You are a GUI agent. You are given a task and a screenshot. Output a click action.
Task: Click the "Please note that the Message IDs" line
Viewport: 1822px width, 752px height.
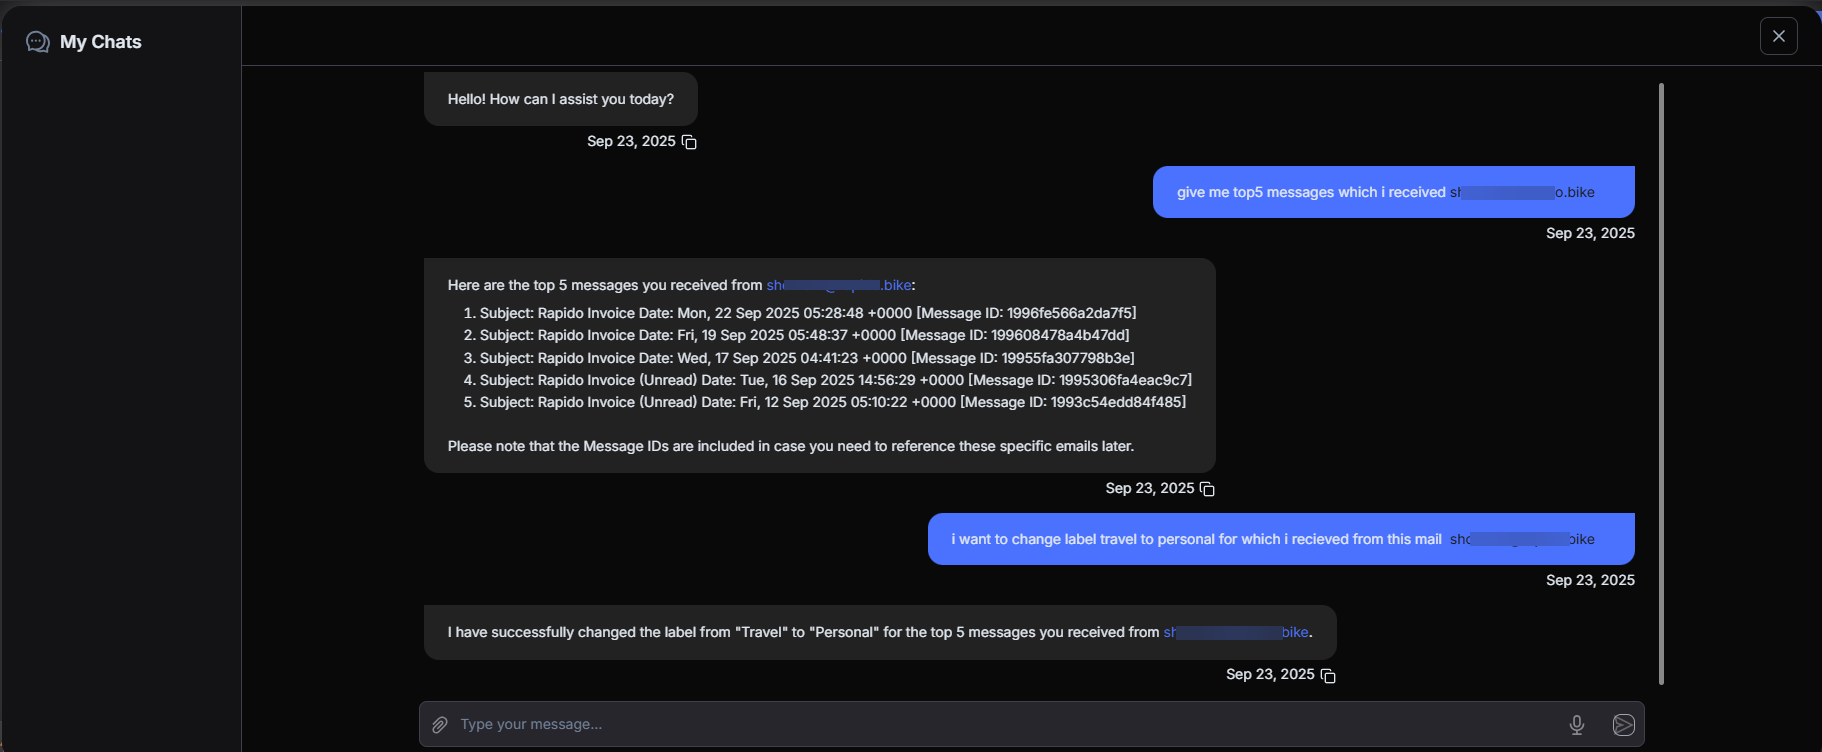790,447
